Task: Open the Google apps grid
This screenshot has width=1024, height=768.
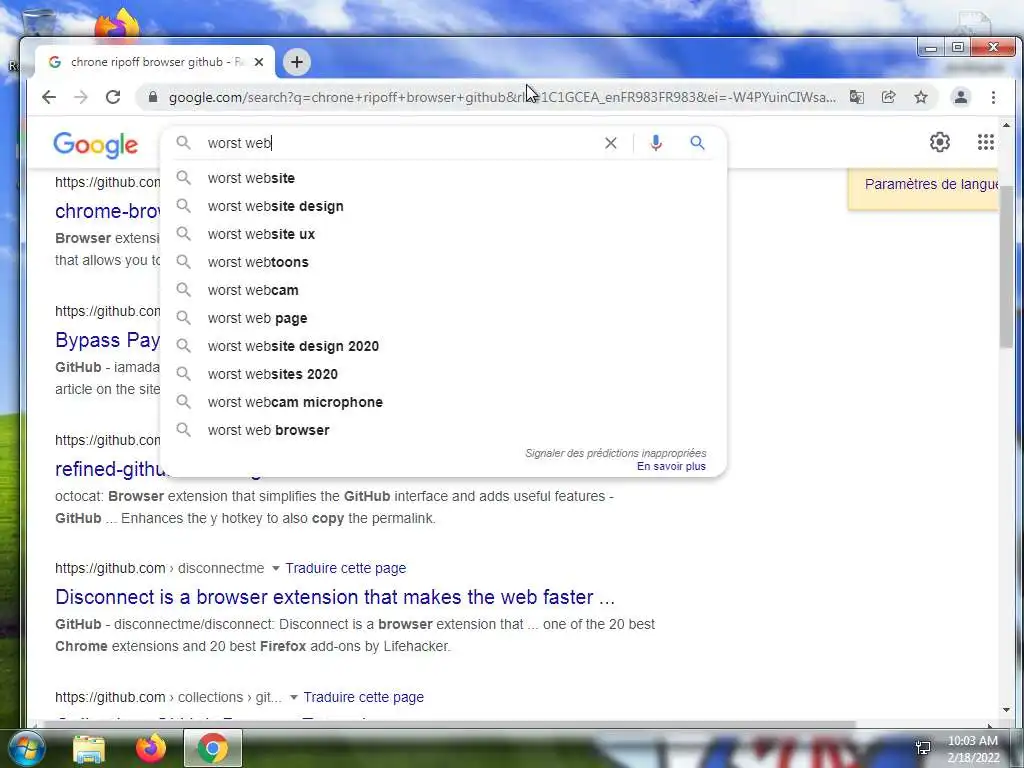Action: coord(985,142)
